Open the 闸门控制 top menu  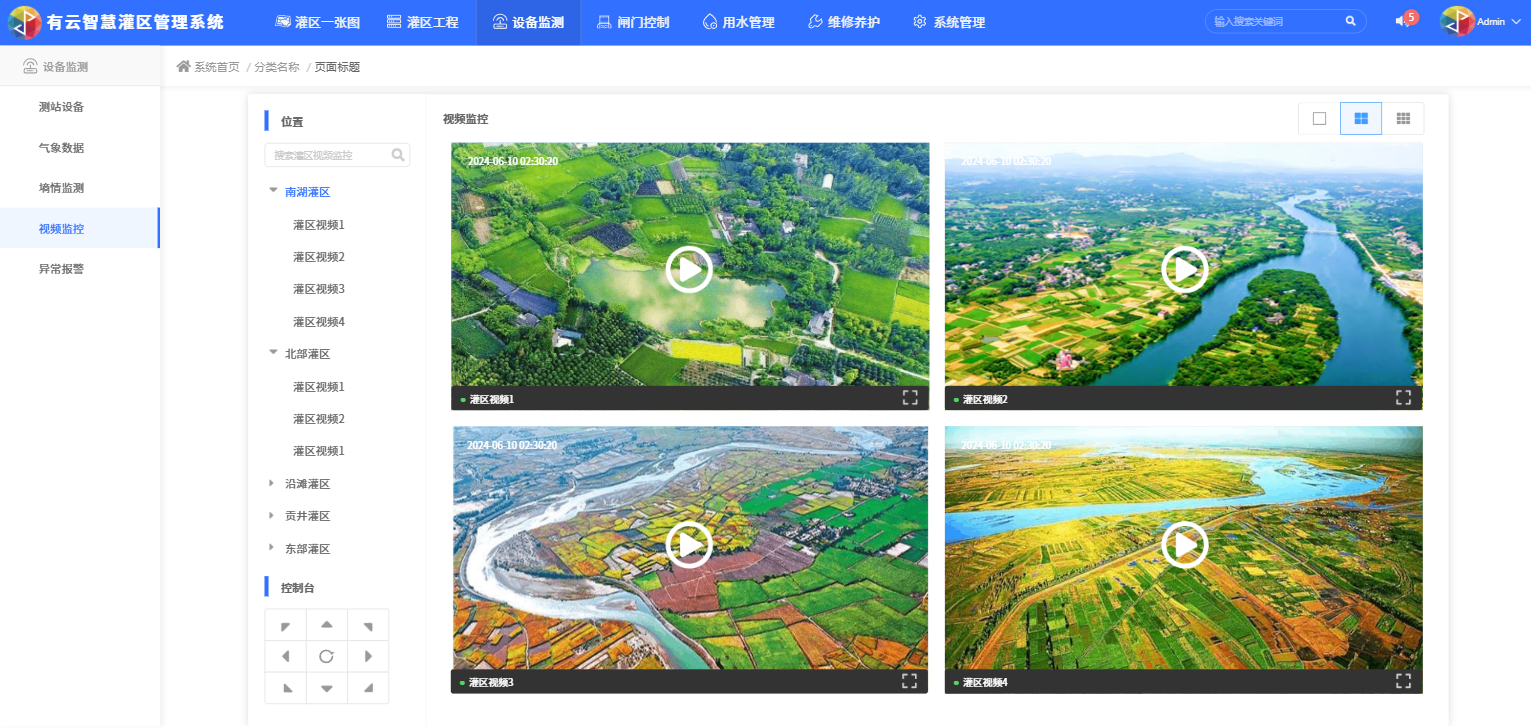point(633,22)
